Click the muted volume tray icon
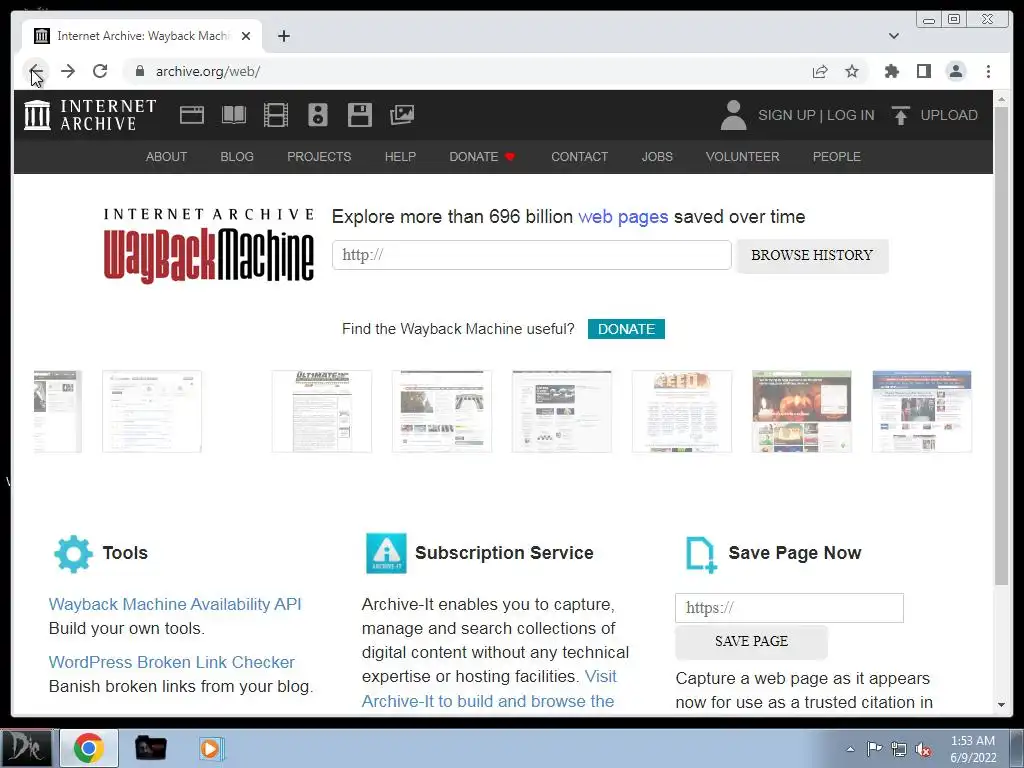The image size is (1024, 768). point(923,750)
